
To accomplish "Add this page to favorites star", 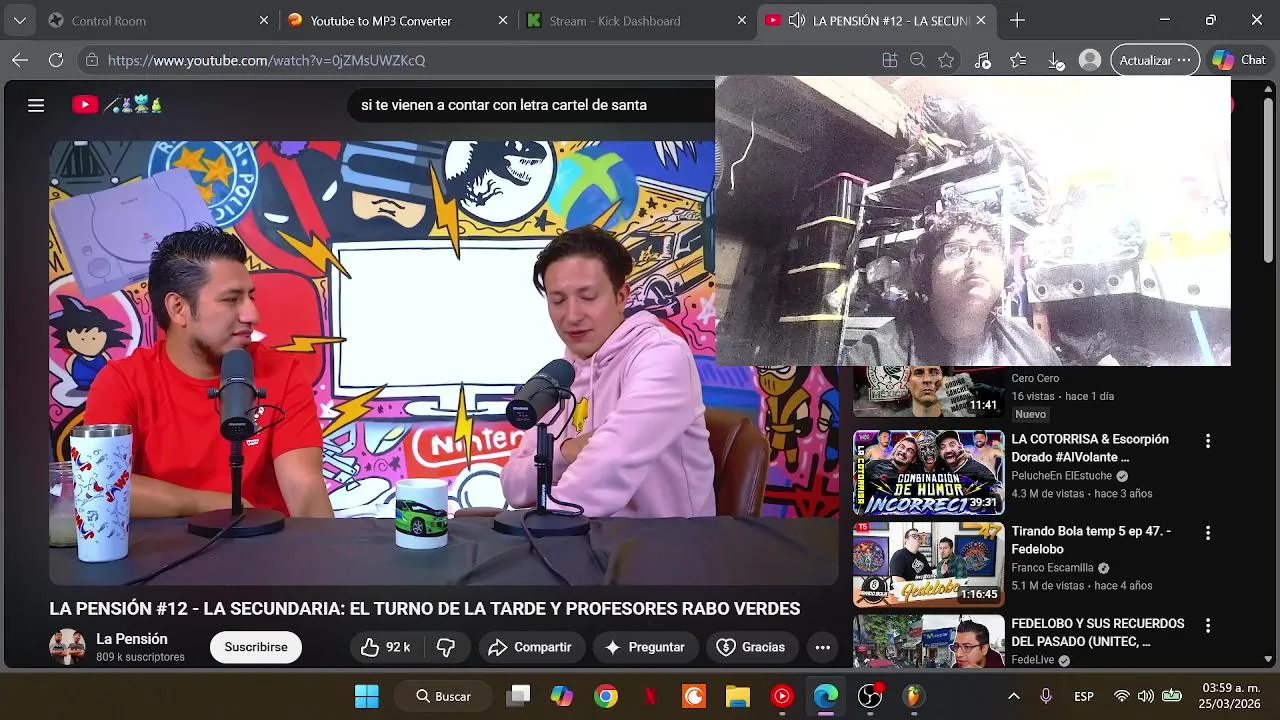I will 946,60.
